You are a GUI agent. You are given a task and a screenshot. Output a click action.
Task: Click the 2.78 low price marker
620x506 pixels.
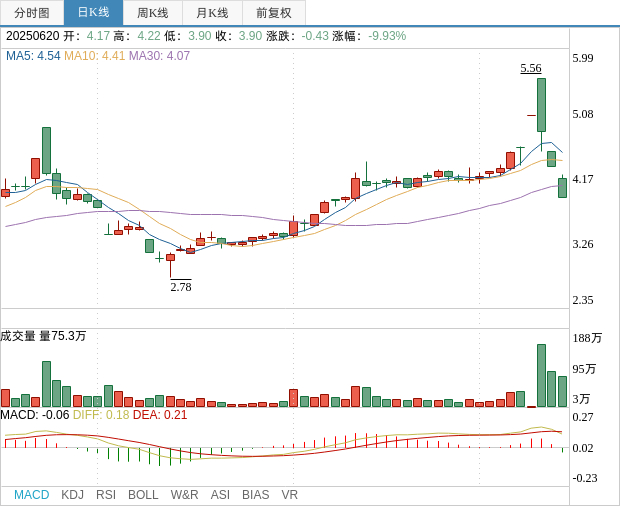tap(180, 287)
